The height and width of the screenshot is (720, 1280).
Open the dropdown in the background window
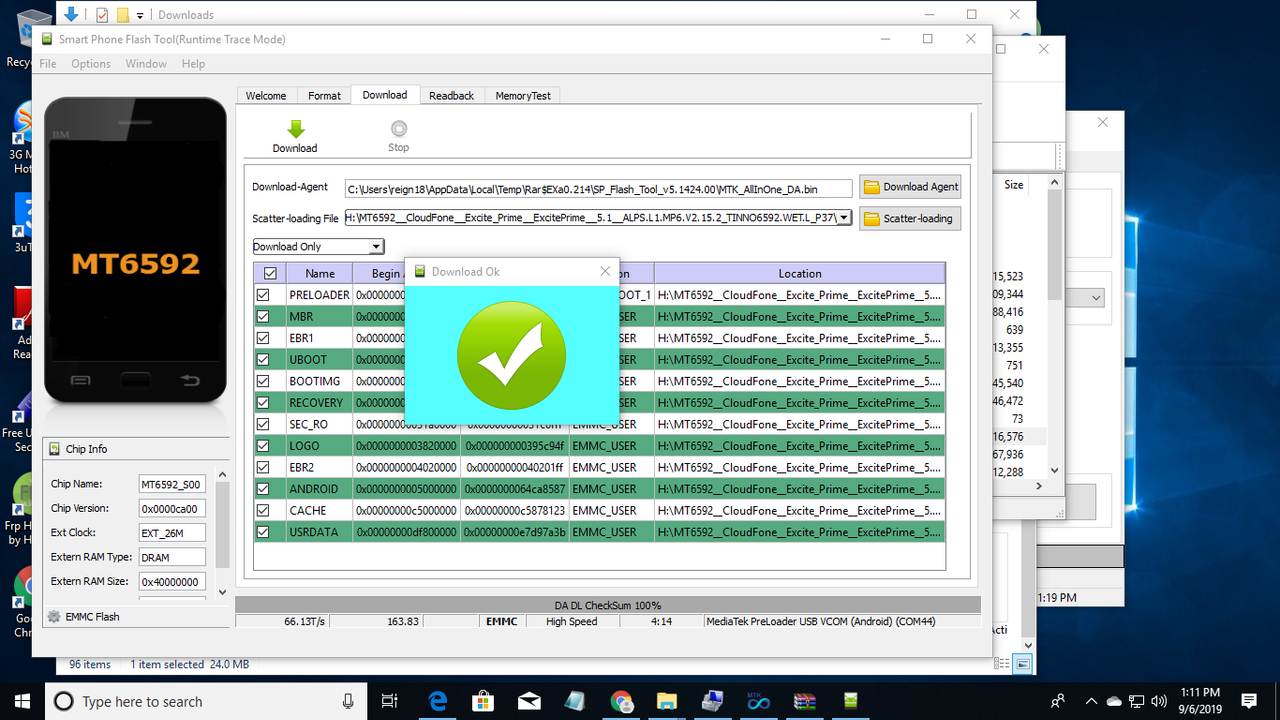point(1097,298)
